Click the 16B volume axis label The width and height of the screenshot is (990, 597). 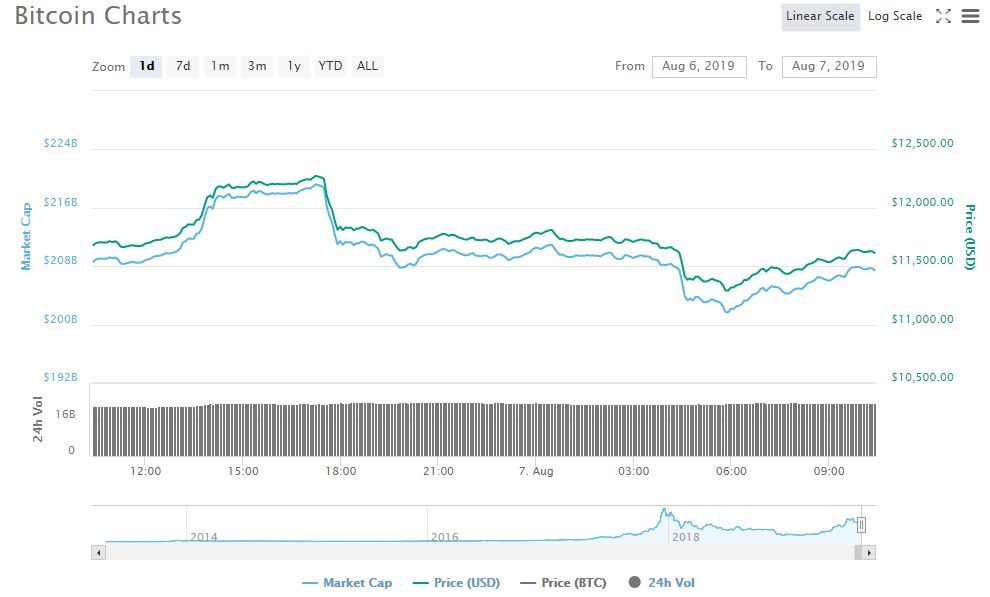click(66, 415)
